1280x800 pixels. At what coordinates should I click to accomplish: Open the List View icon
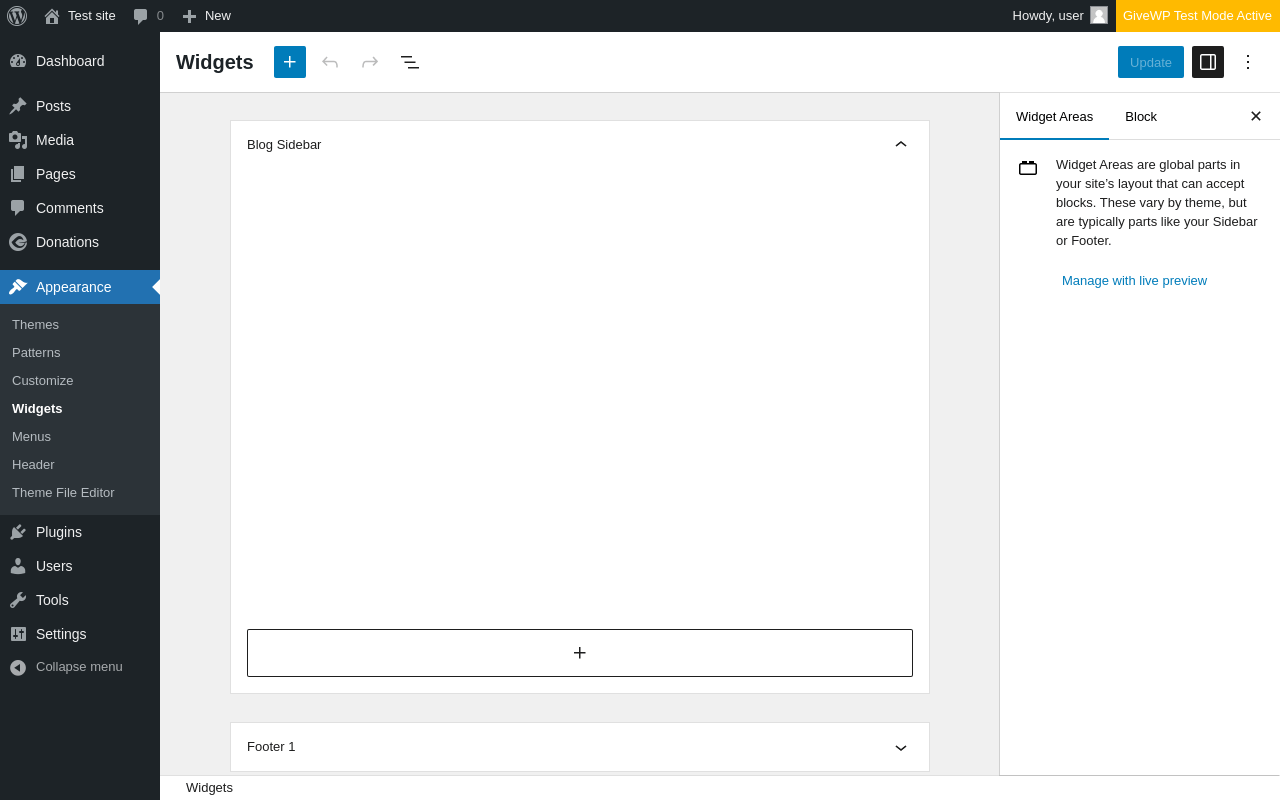[410, 62]
